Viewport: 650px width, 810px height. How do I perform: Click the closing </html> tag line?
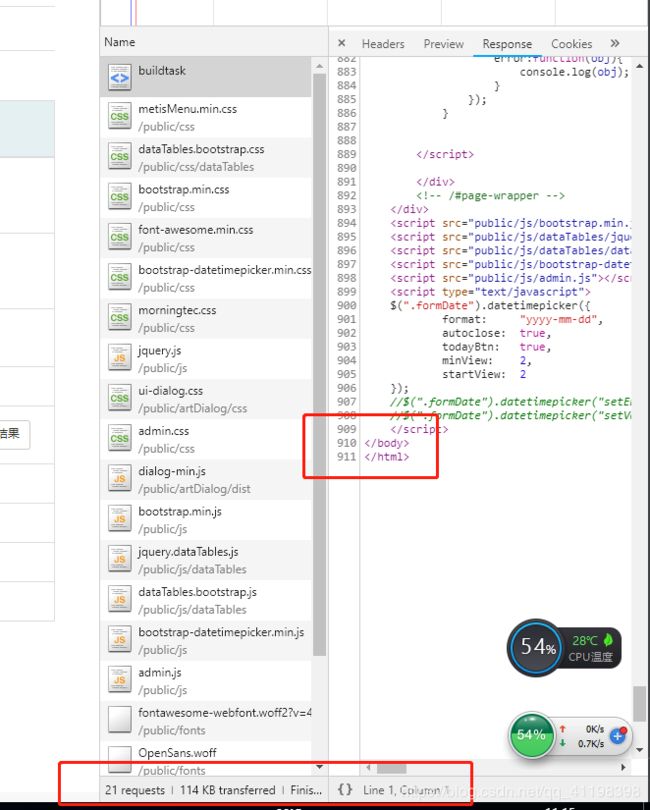[386, 457]
